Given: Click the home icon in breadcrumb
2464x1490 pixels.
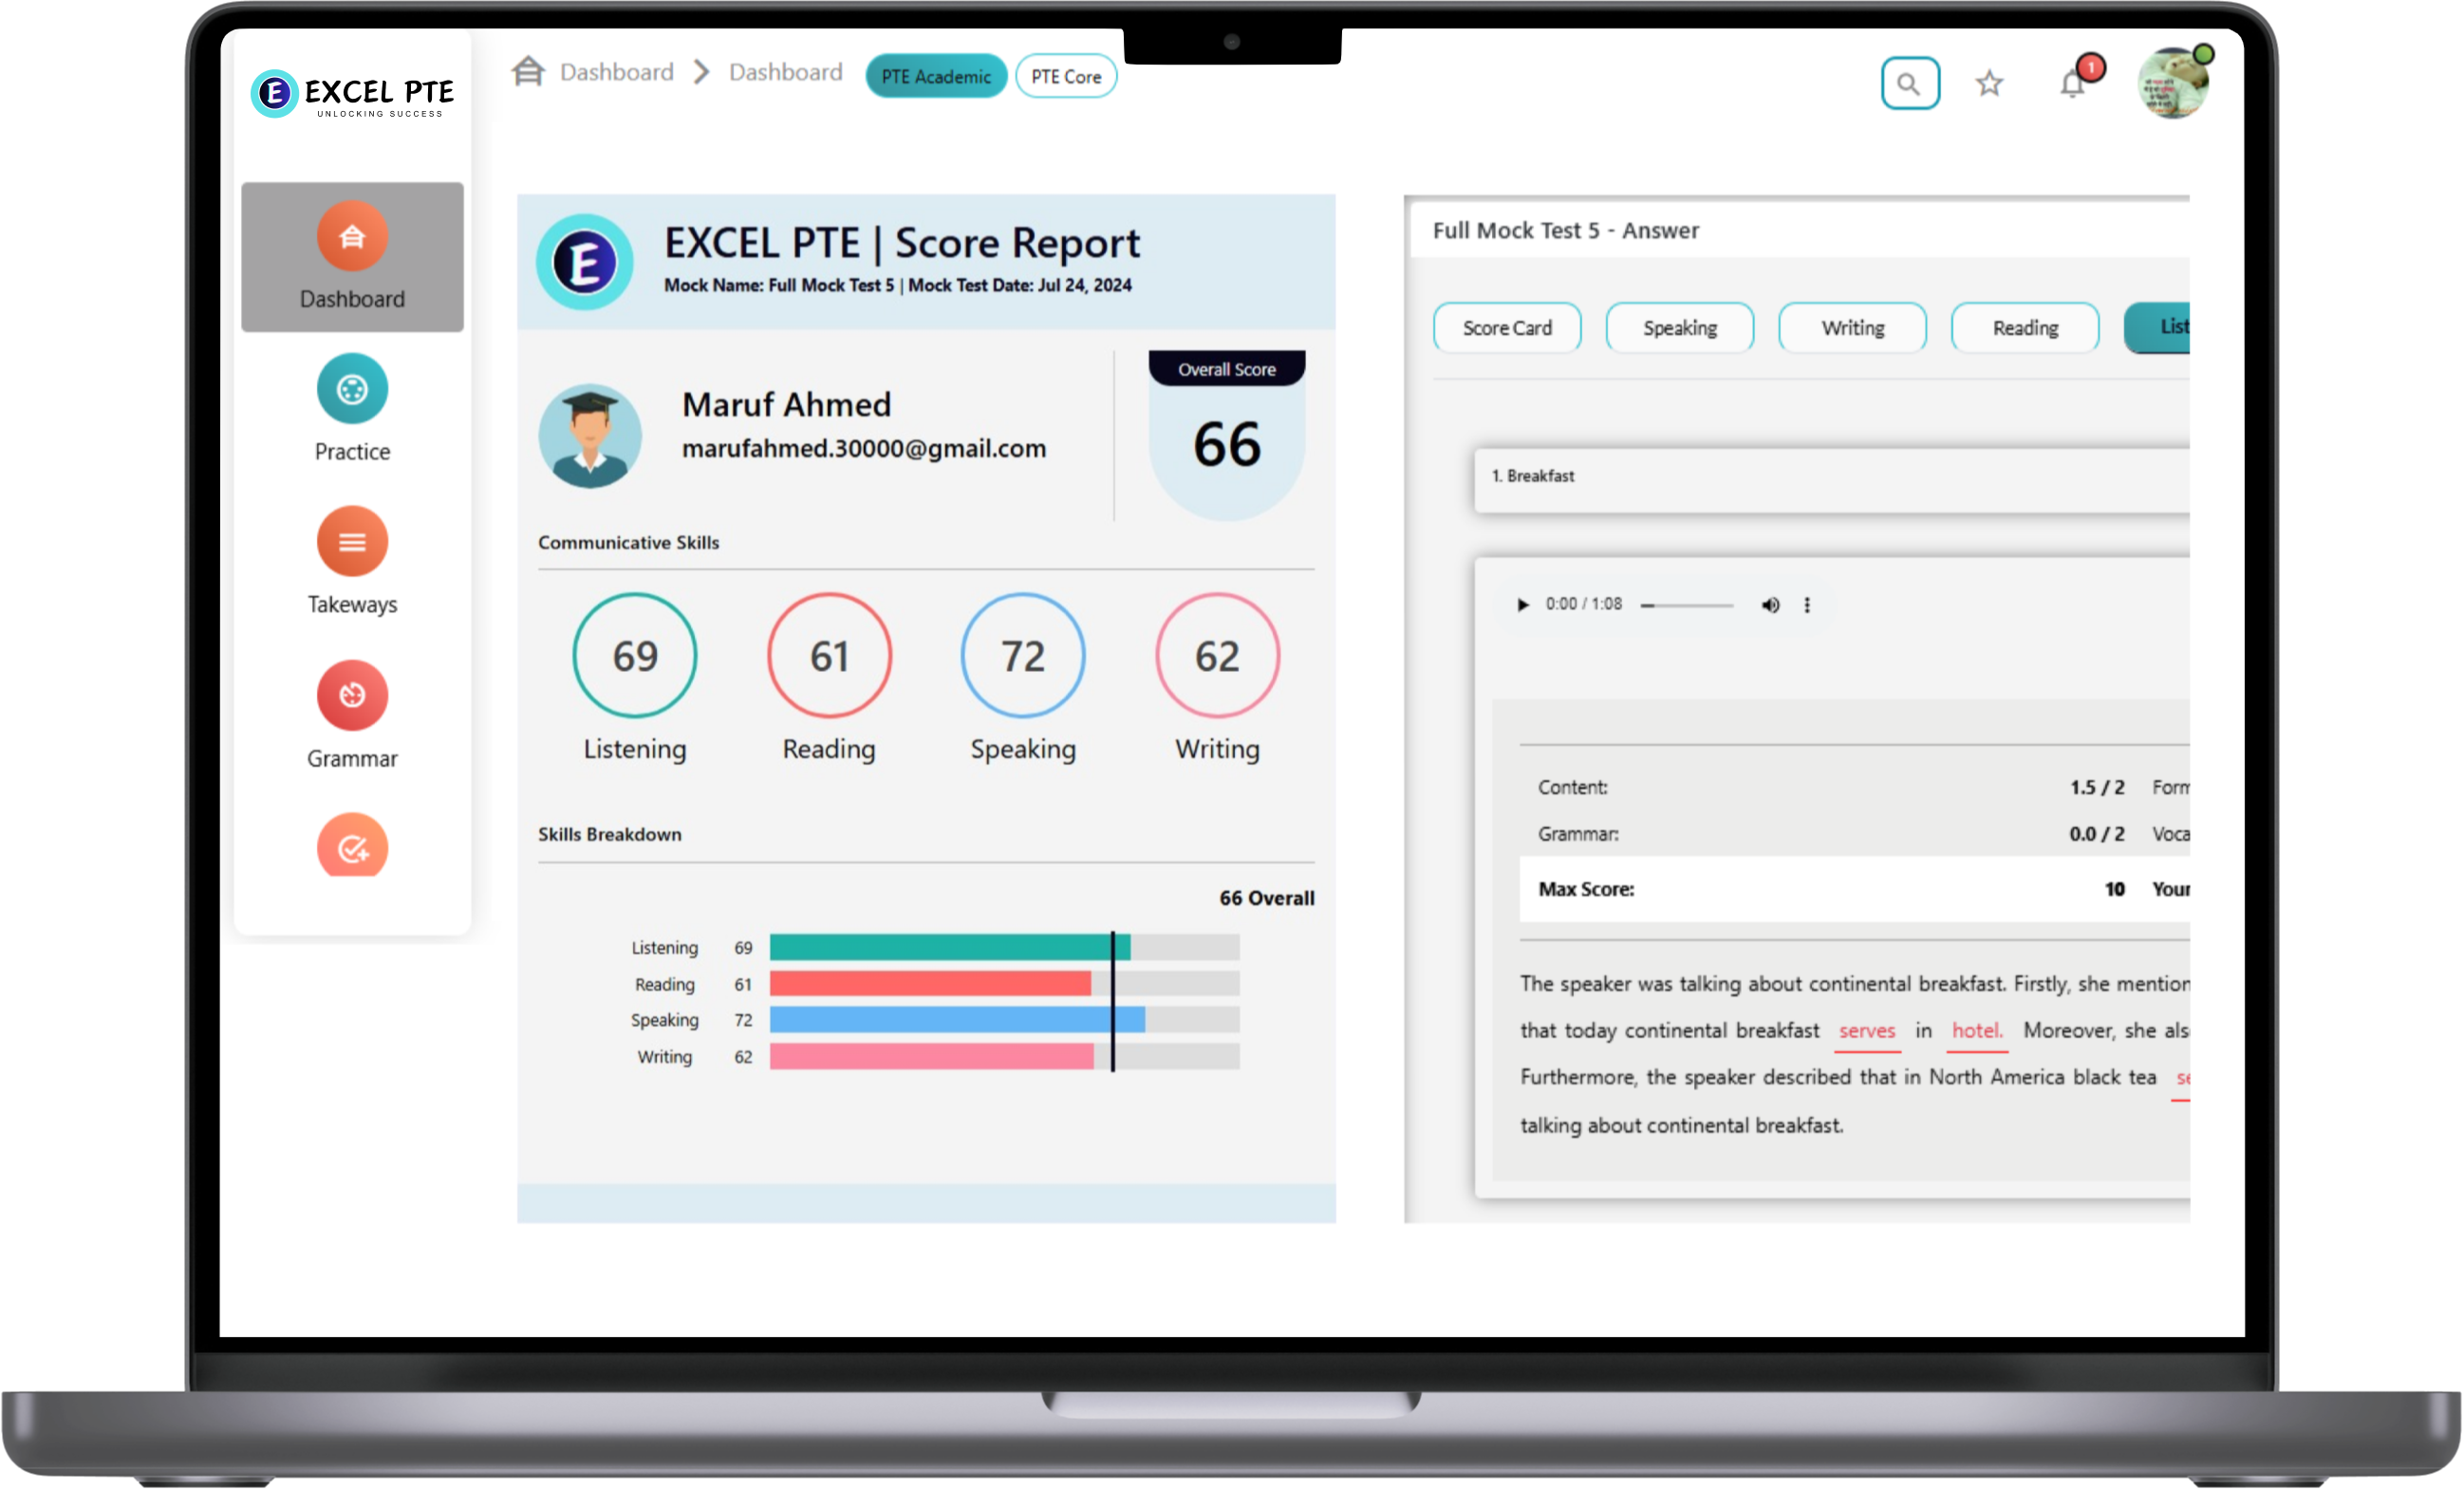Looking at the screenshot, I should coord(528,72).
